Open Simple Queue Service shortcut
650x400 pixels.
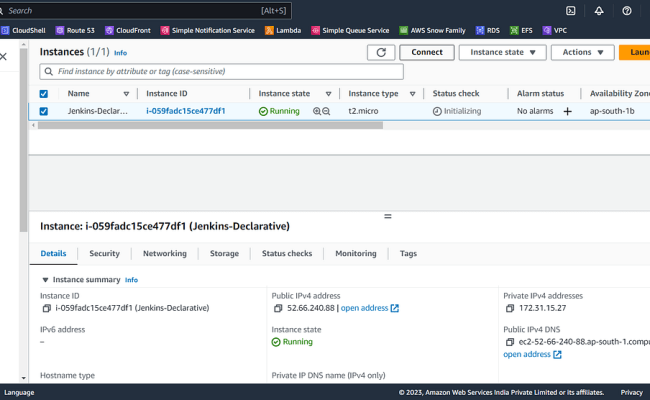[350, 30]
